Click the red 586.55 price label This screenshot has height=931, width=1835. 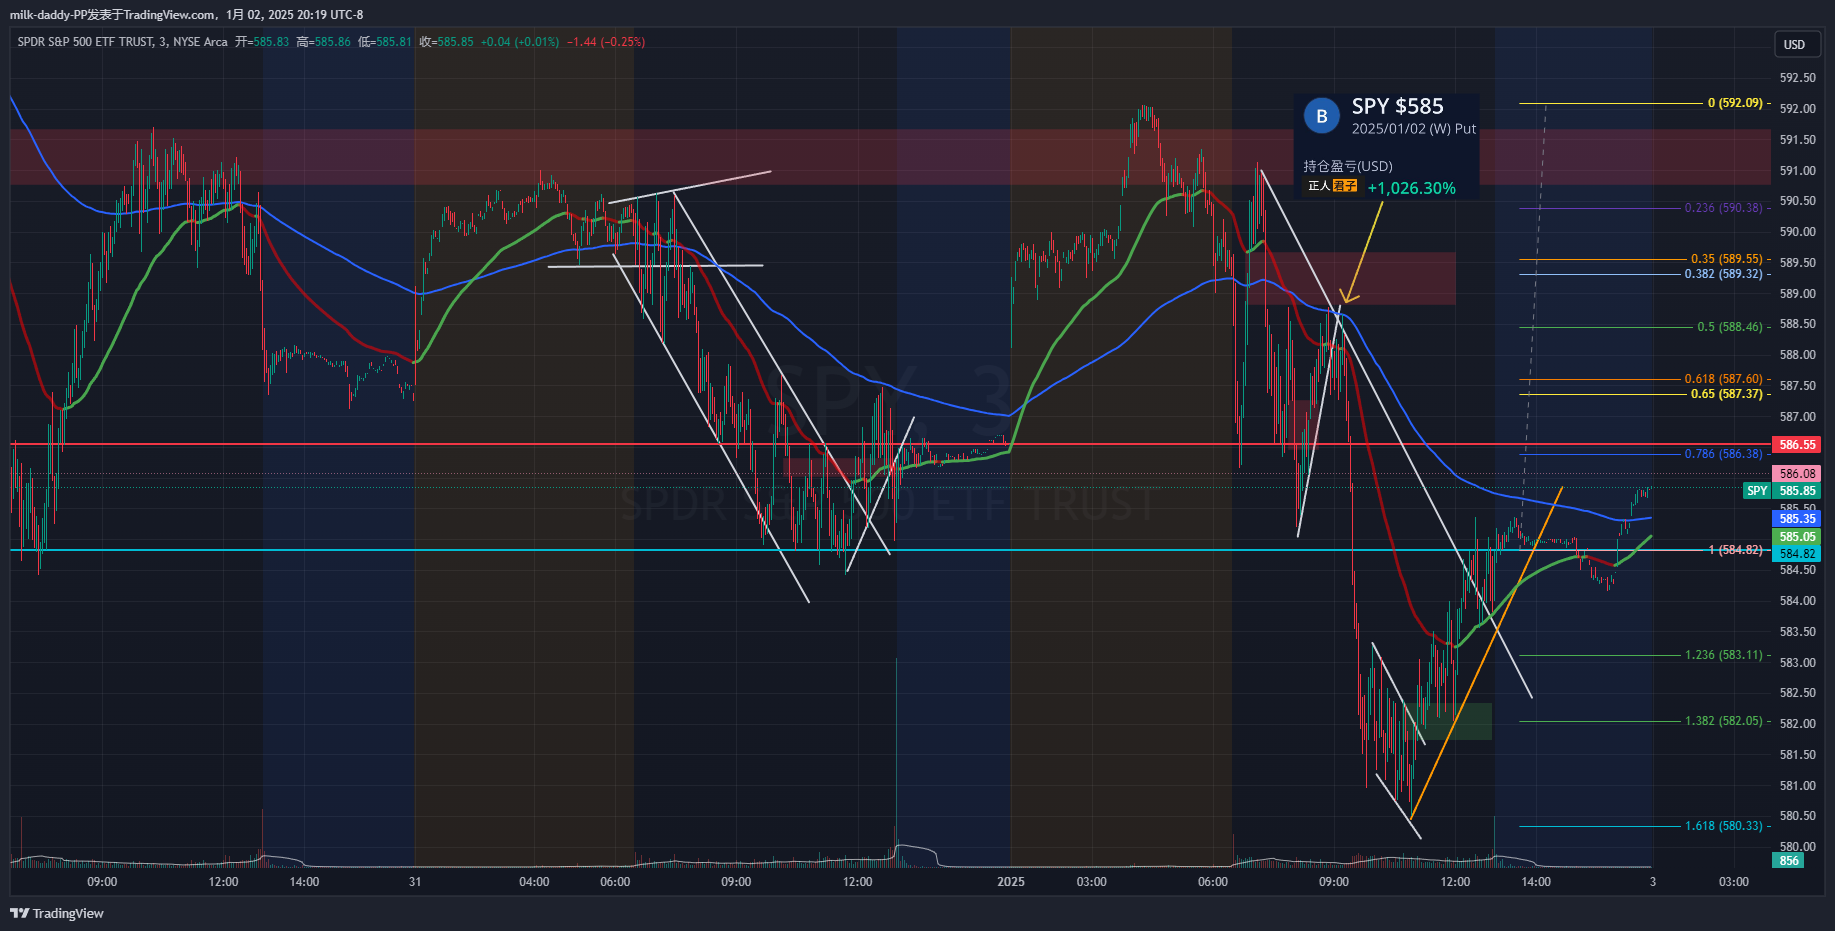click(x=1797, y=445)
